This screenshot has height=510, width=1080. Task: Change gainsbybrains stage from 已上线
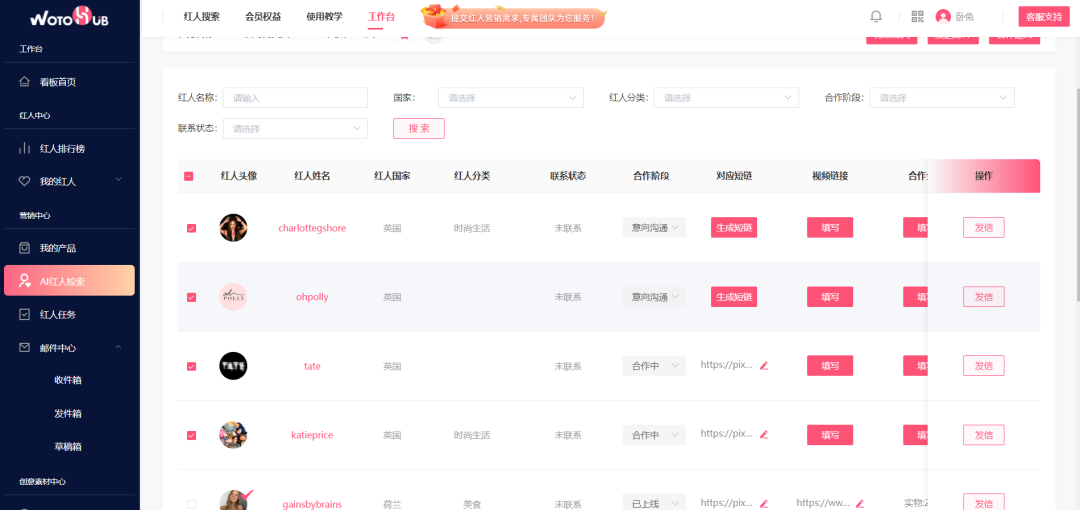654,503
